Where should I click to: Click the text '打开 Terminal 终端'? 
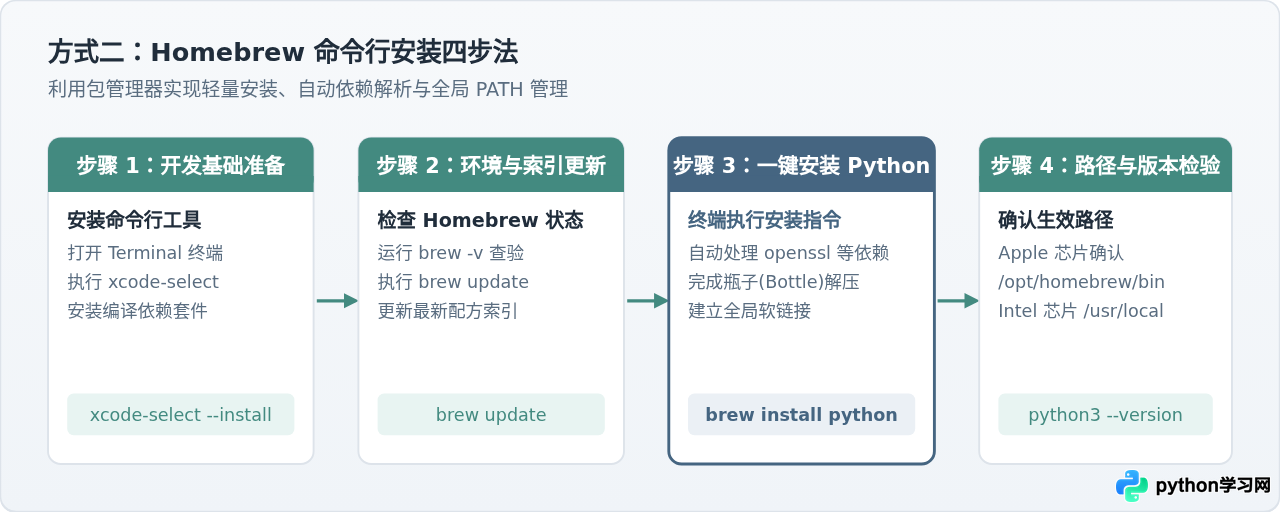pos(145,252)
